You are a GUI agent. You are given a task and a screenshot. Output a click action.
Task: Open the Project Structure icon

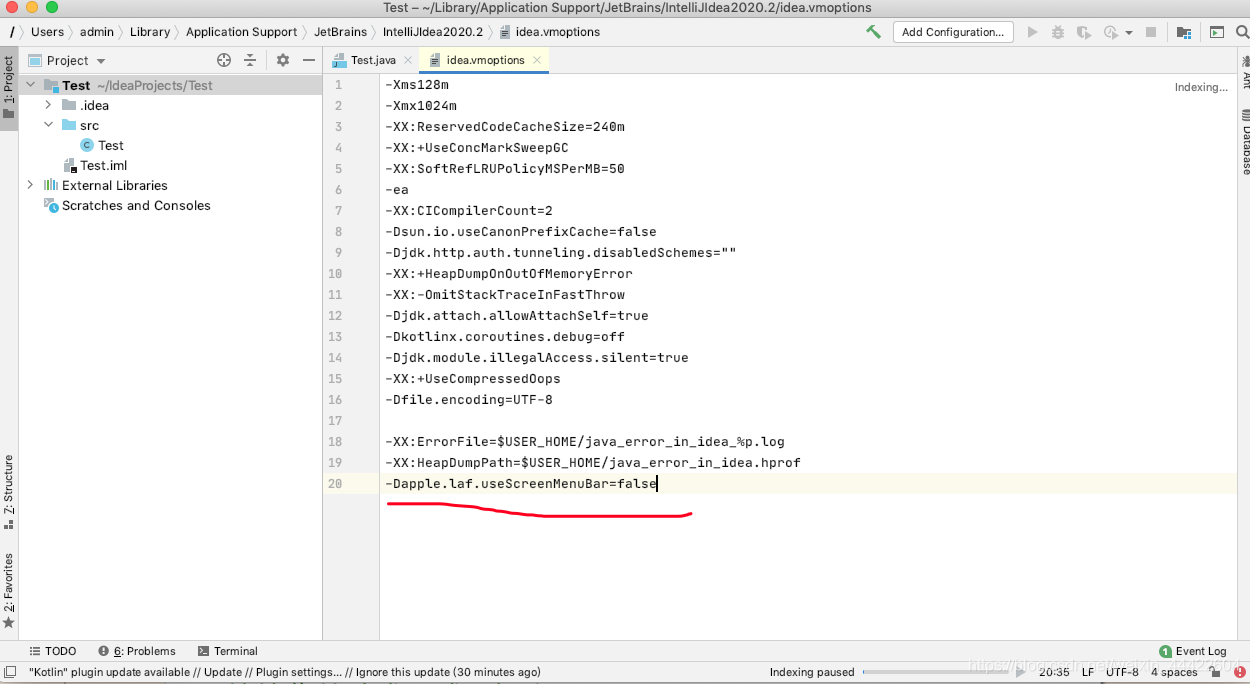(1184, 32)
